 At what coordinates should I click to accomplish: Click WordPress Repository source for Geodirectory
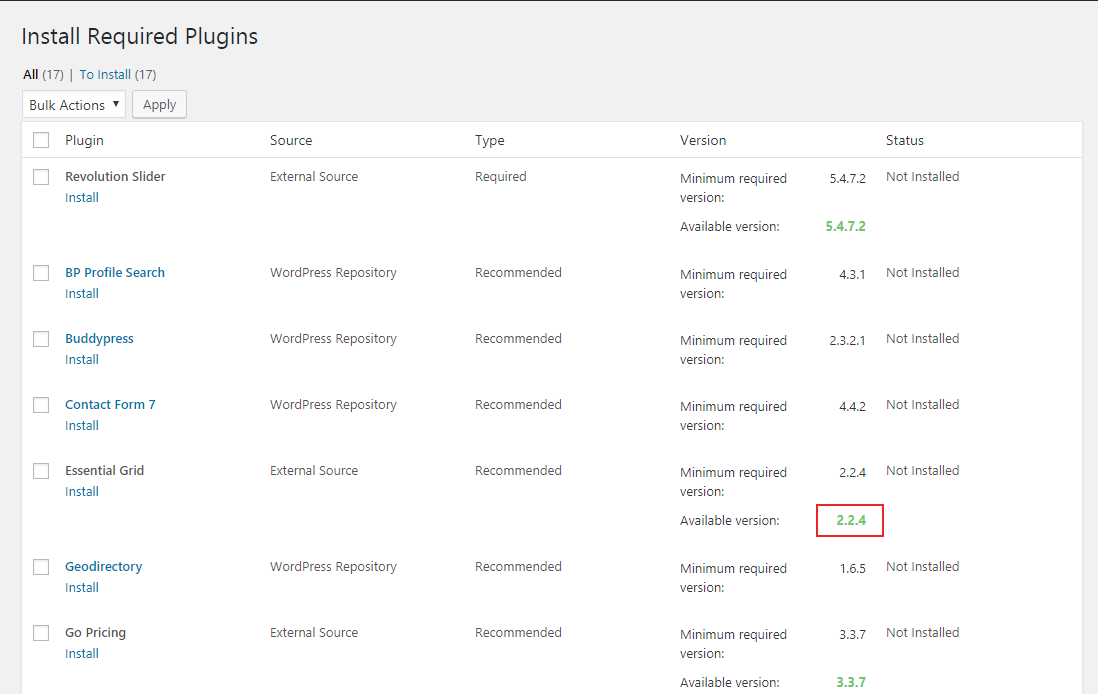click(x=333, y=567)
